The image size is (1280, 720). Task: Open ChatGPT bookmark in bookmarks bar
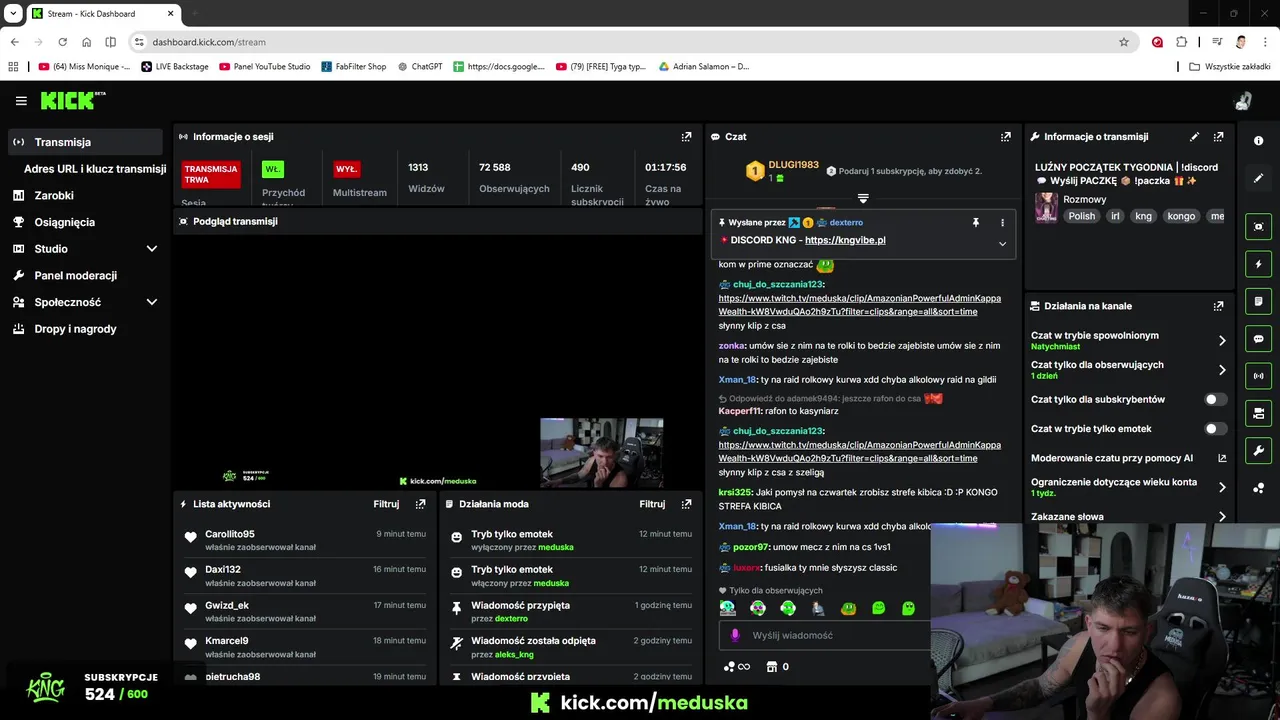click(420, 67)
